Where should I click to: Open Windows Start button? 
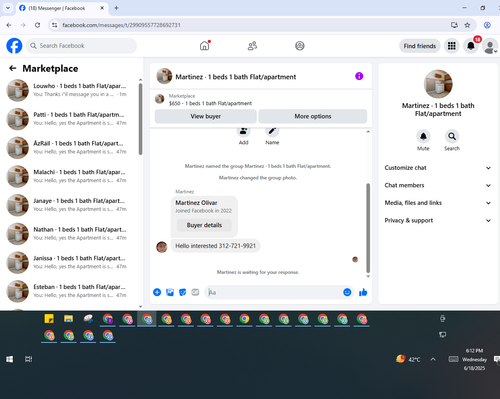point(10,359)
